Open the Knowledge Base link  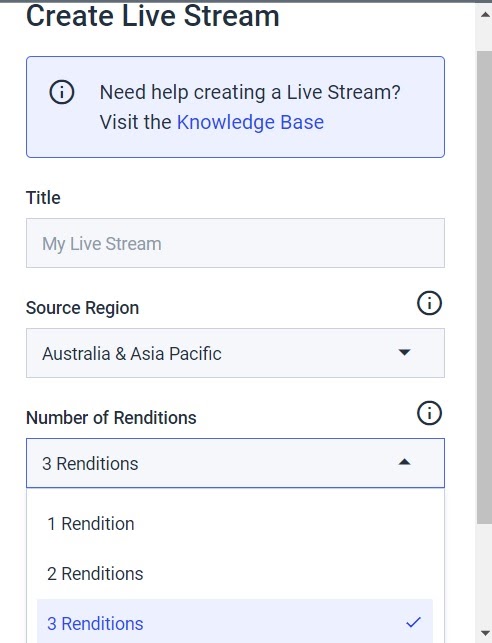click(250, 122)
